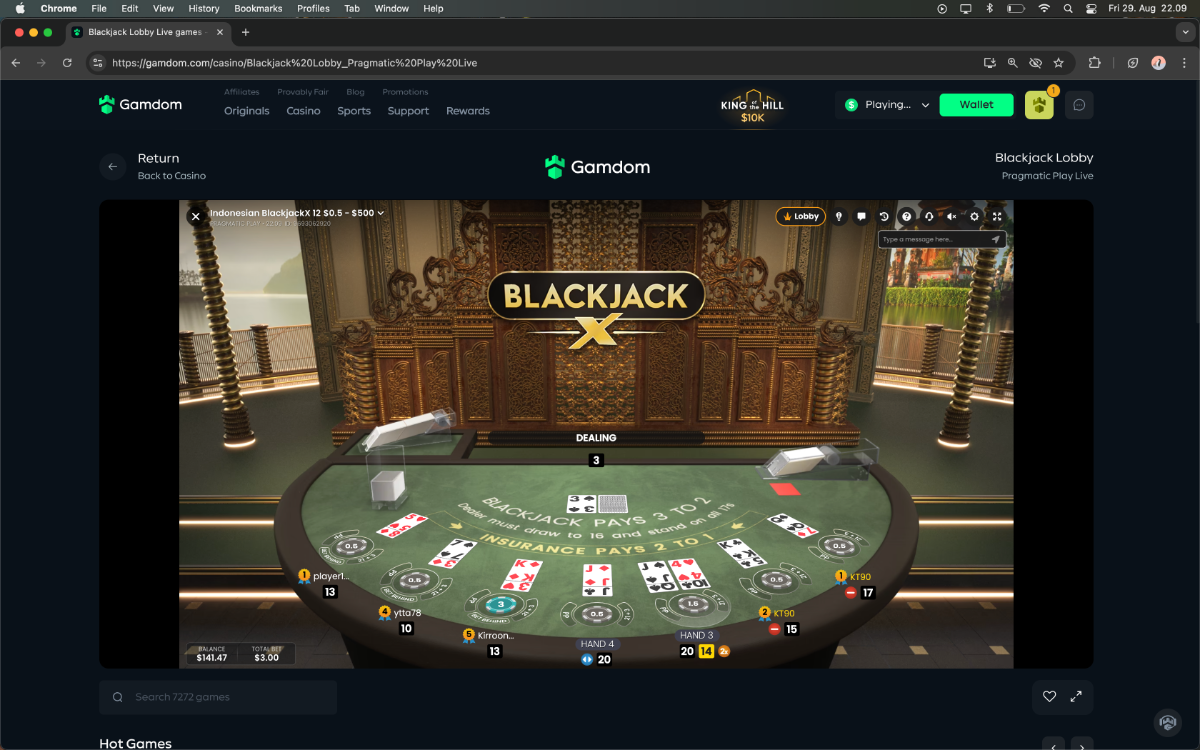Send the chat message arrow icon
The width and height of the screenshot is (1200, 750).
tap(996, 239)
